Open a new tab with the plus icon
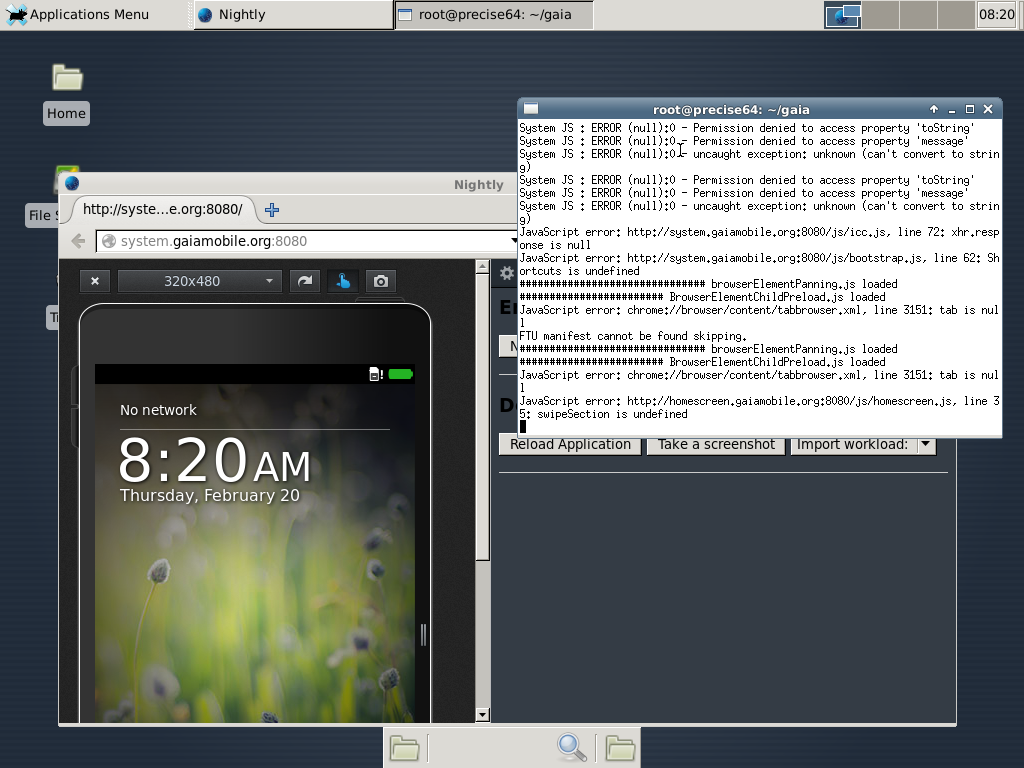The image size is (1024, 768). point(272,210)
